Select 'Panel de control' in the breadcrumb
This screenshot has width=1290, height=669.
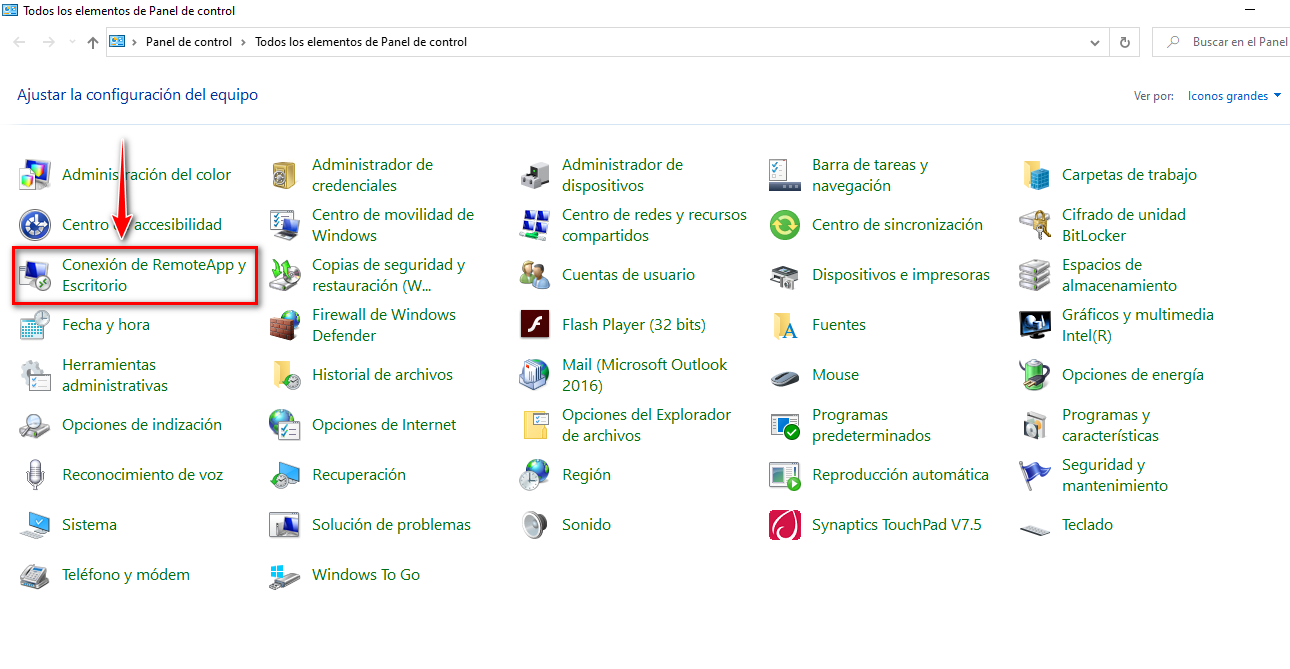188,42
